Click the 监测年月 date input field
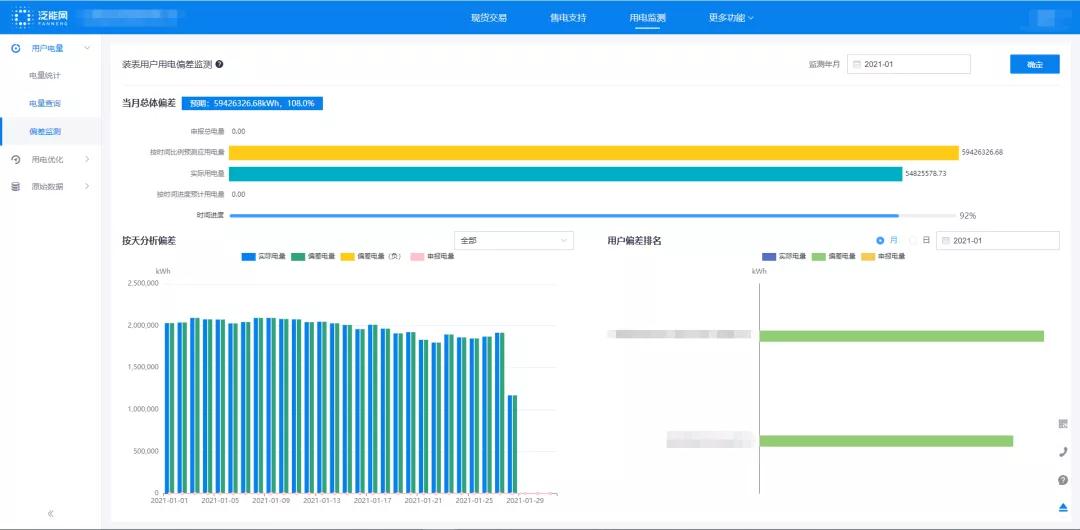 tap(908, 64)
